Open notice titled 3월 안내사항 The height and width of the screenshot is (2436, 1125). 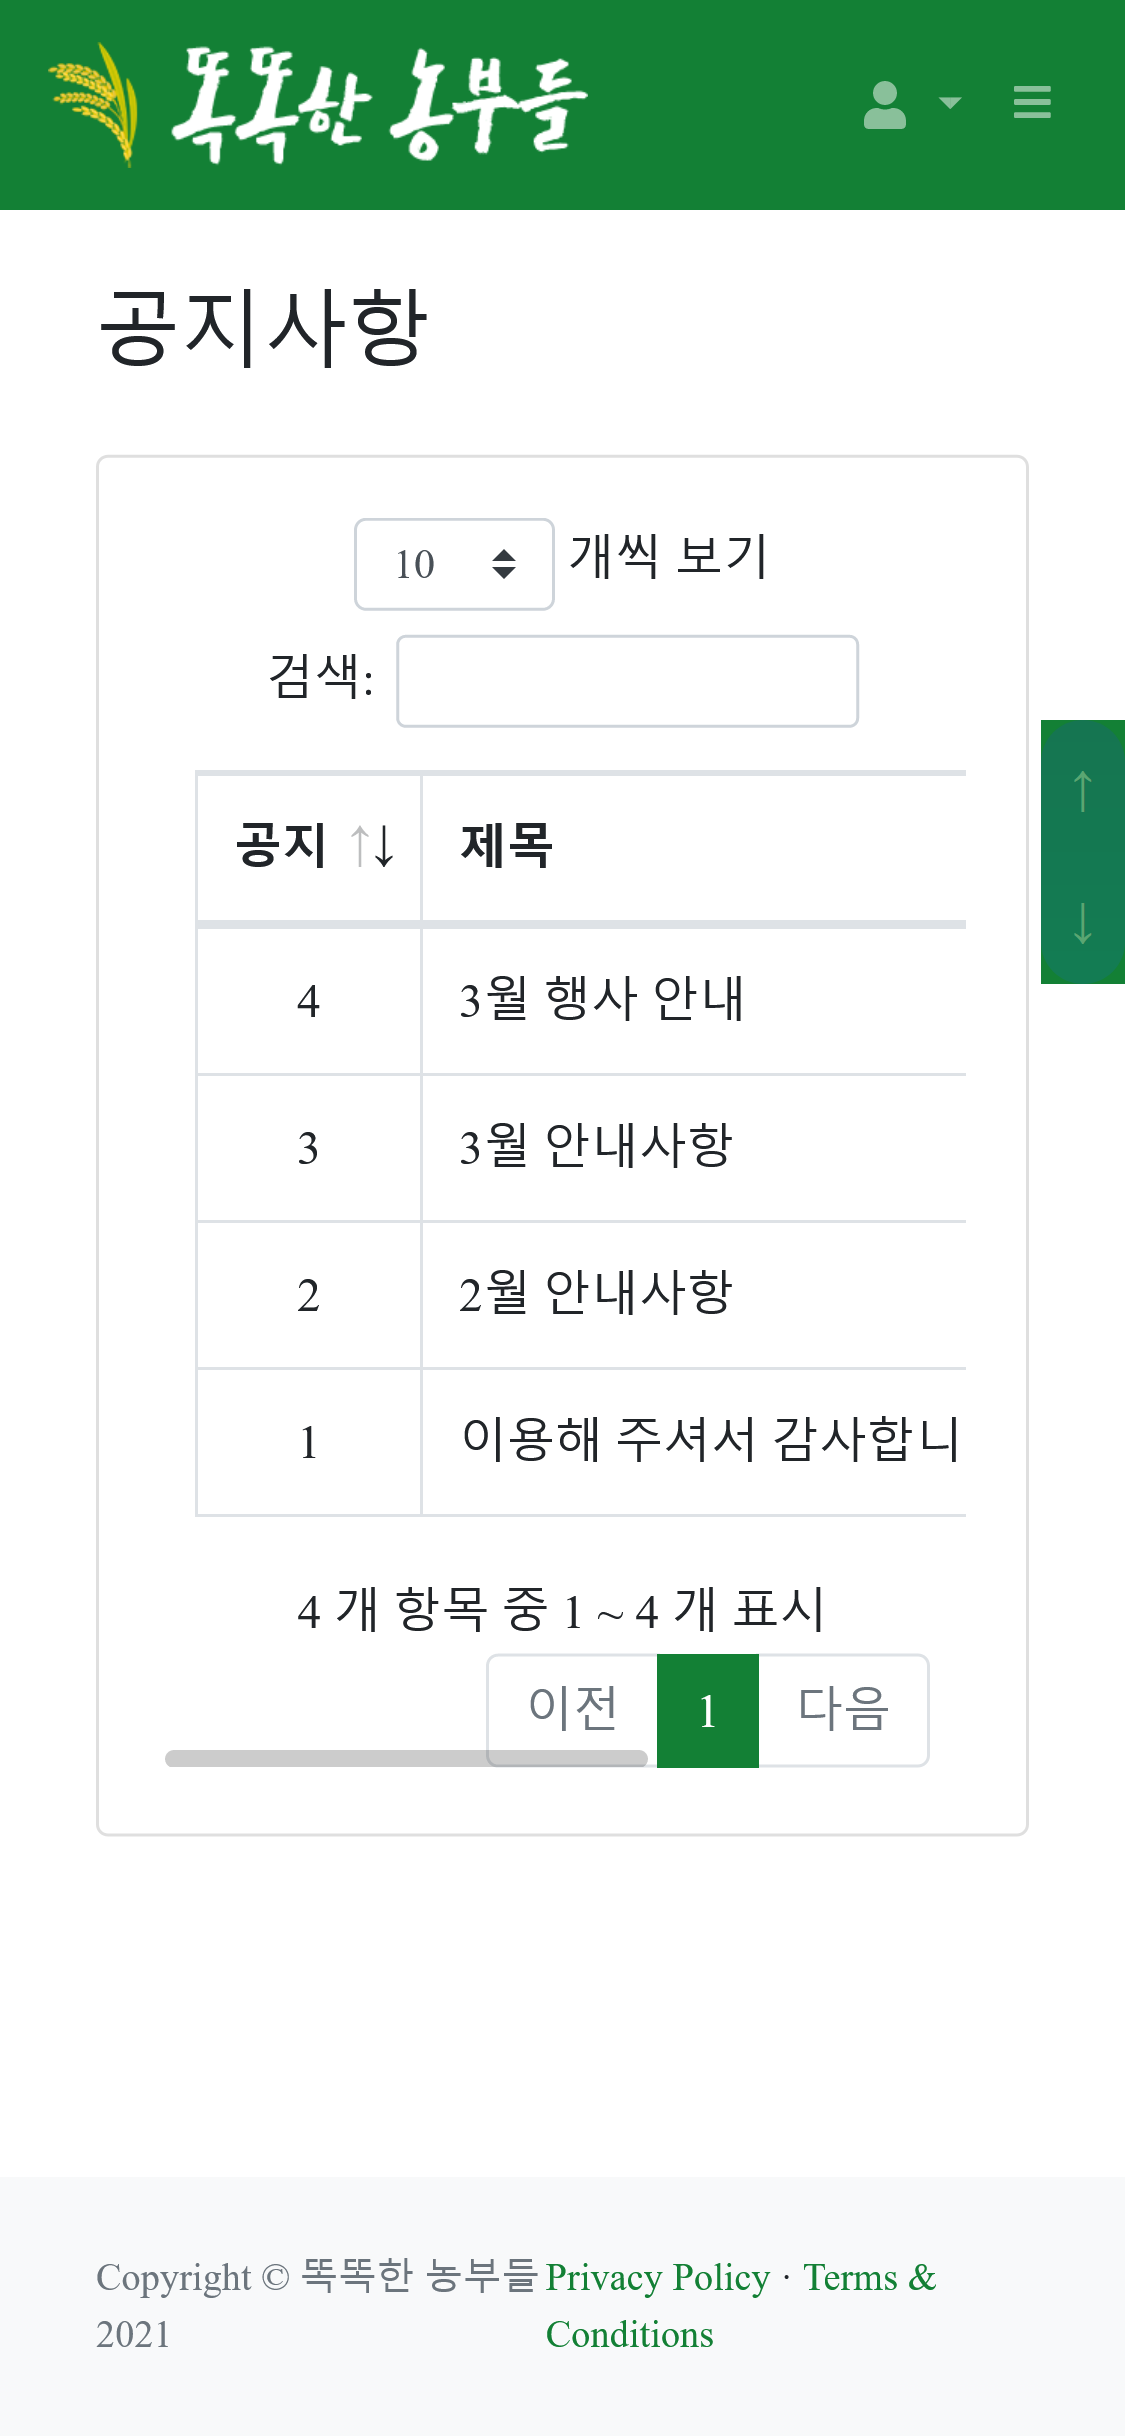pos(596,1146)
